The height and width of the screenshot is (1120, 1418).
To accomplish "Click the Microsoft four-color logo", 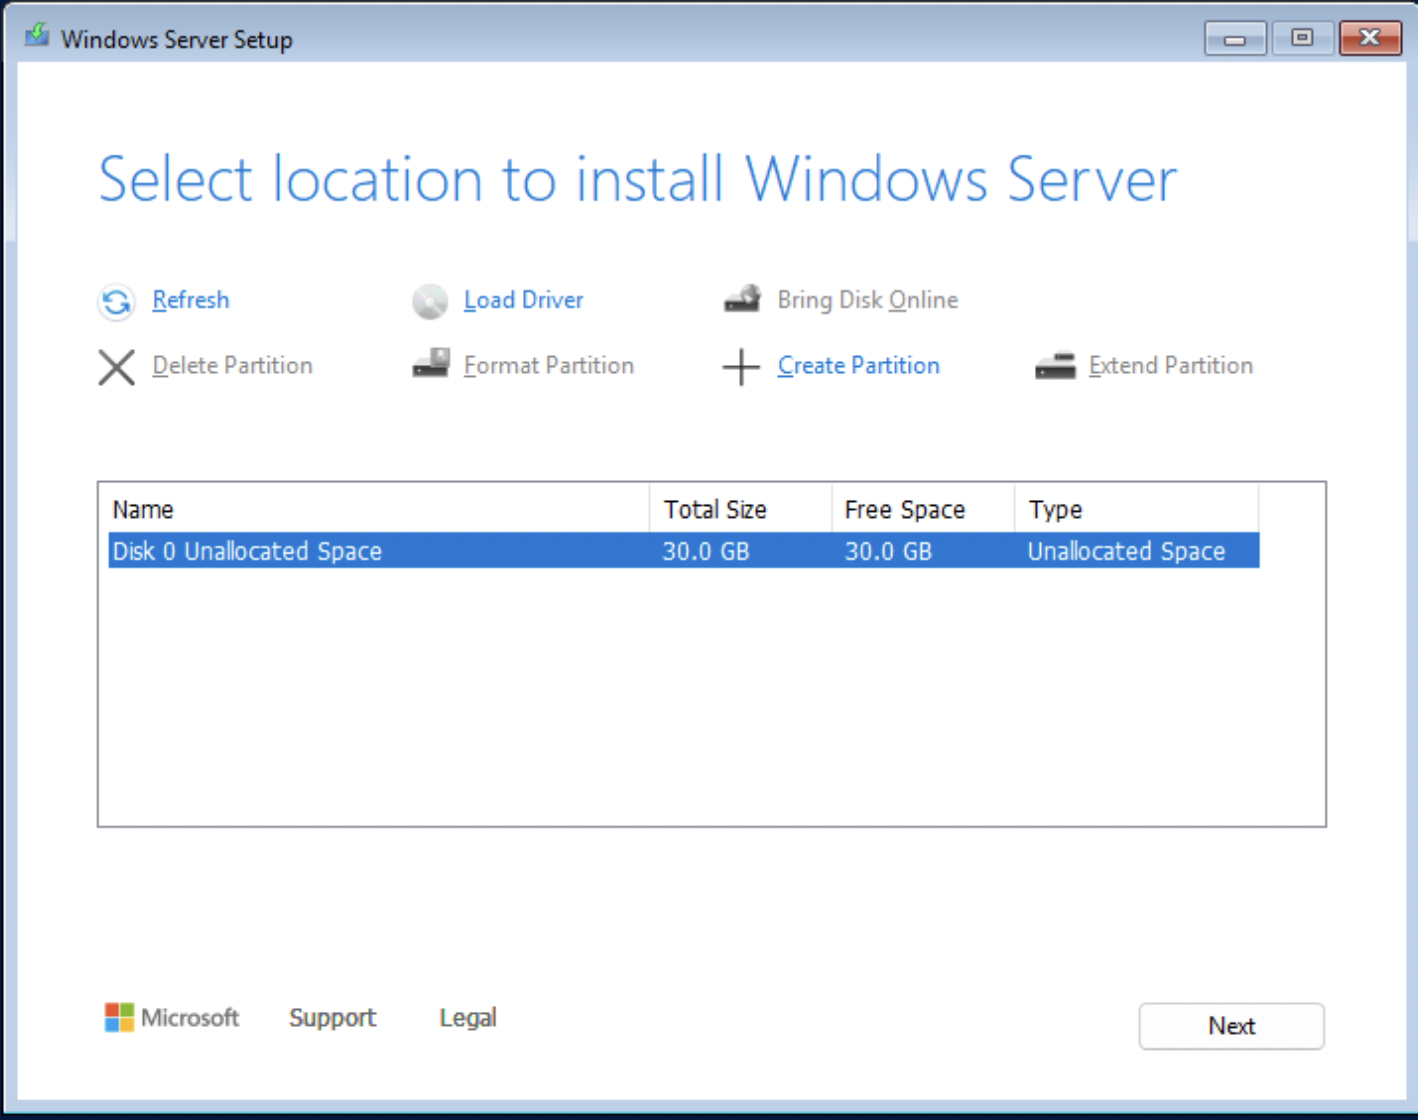I will [x=119, y=1018].
